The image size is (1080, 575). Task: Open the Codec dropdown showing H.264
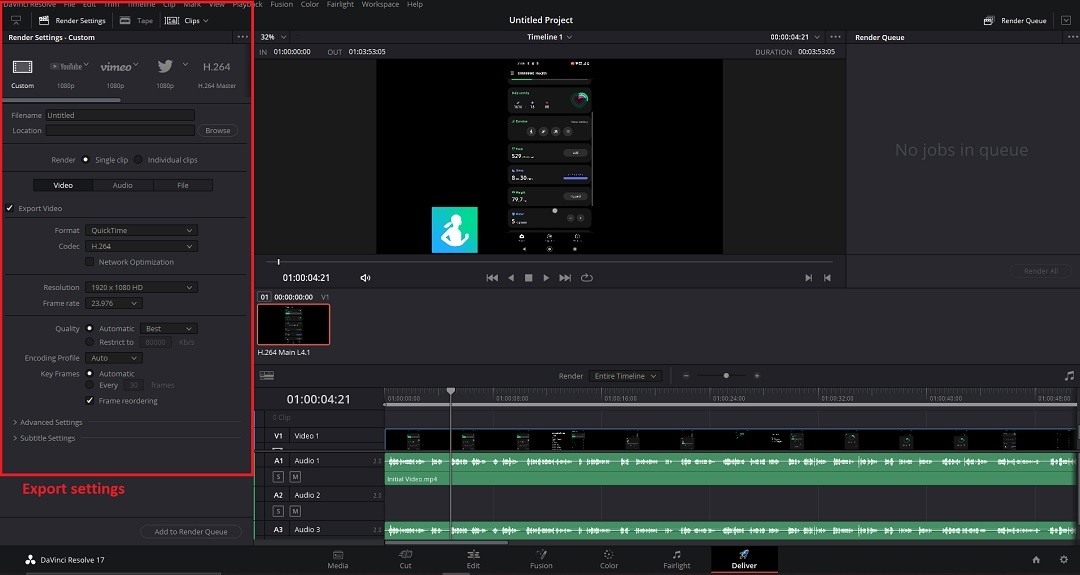(141, 246)
